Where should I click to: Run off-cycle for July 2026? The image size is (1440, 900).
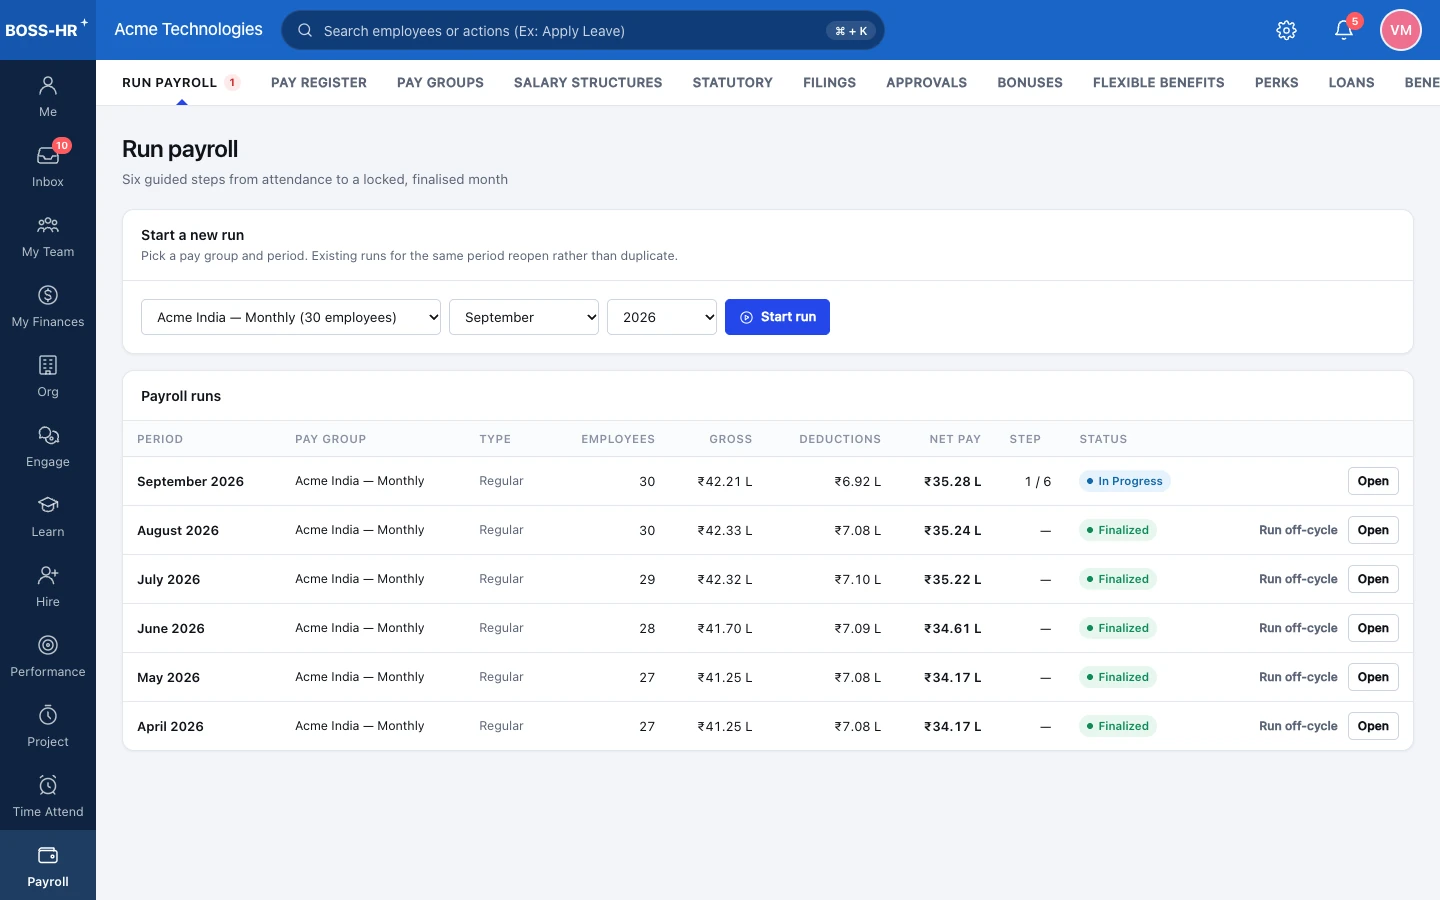click(1298, 579)
